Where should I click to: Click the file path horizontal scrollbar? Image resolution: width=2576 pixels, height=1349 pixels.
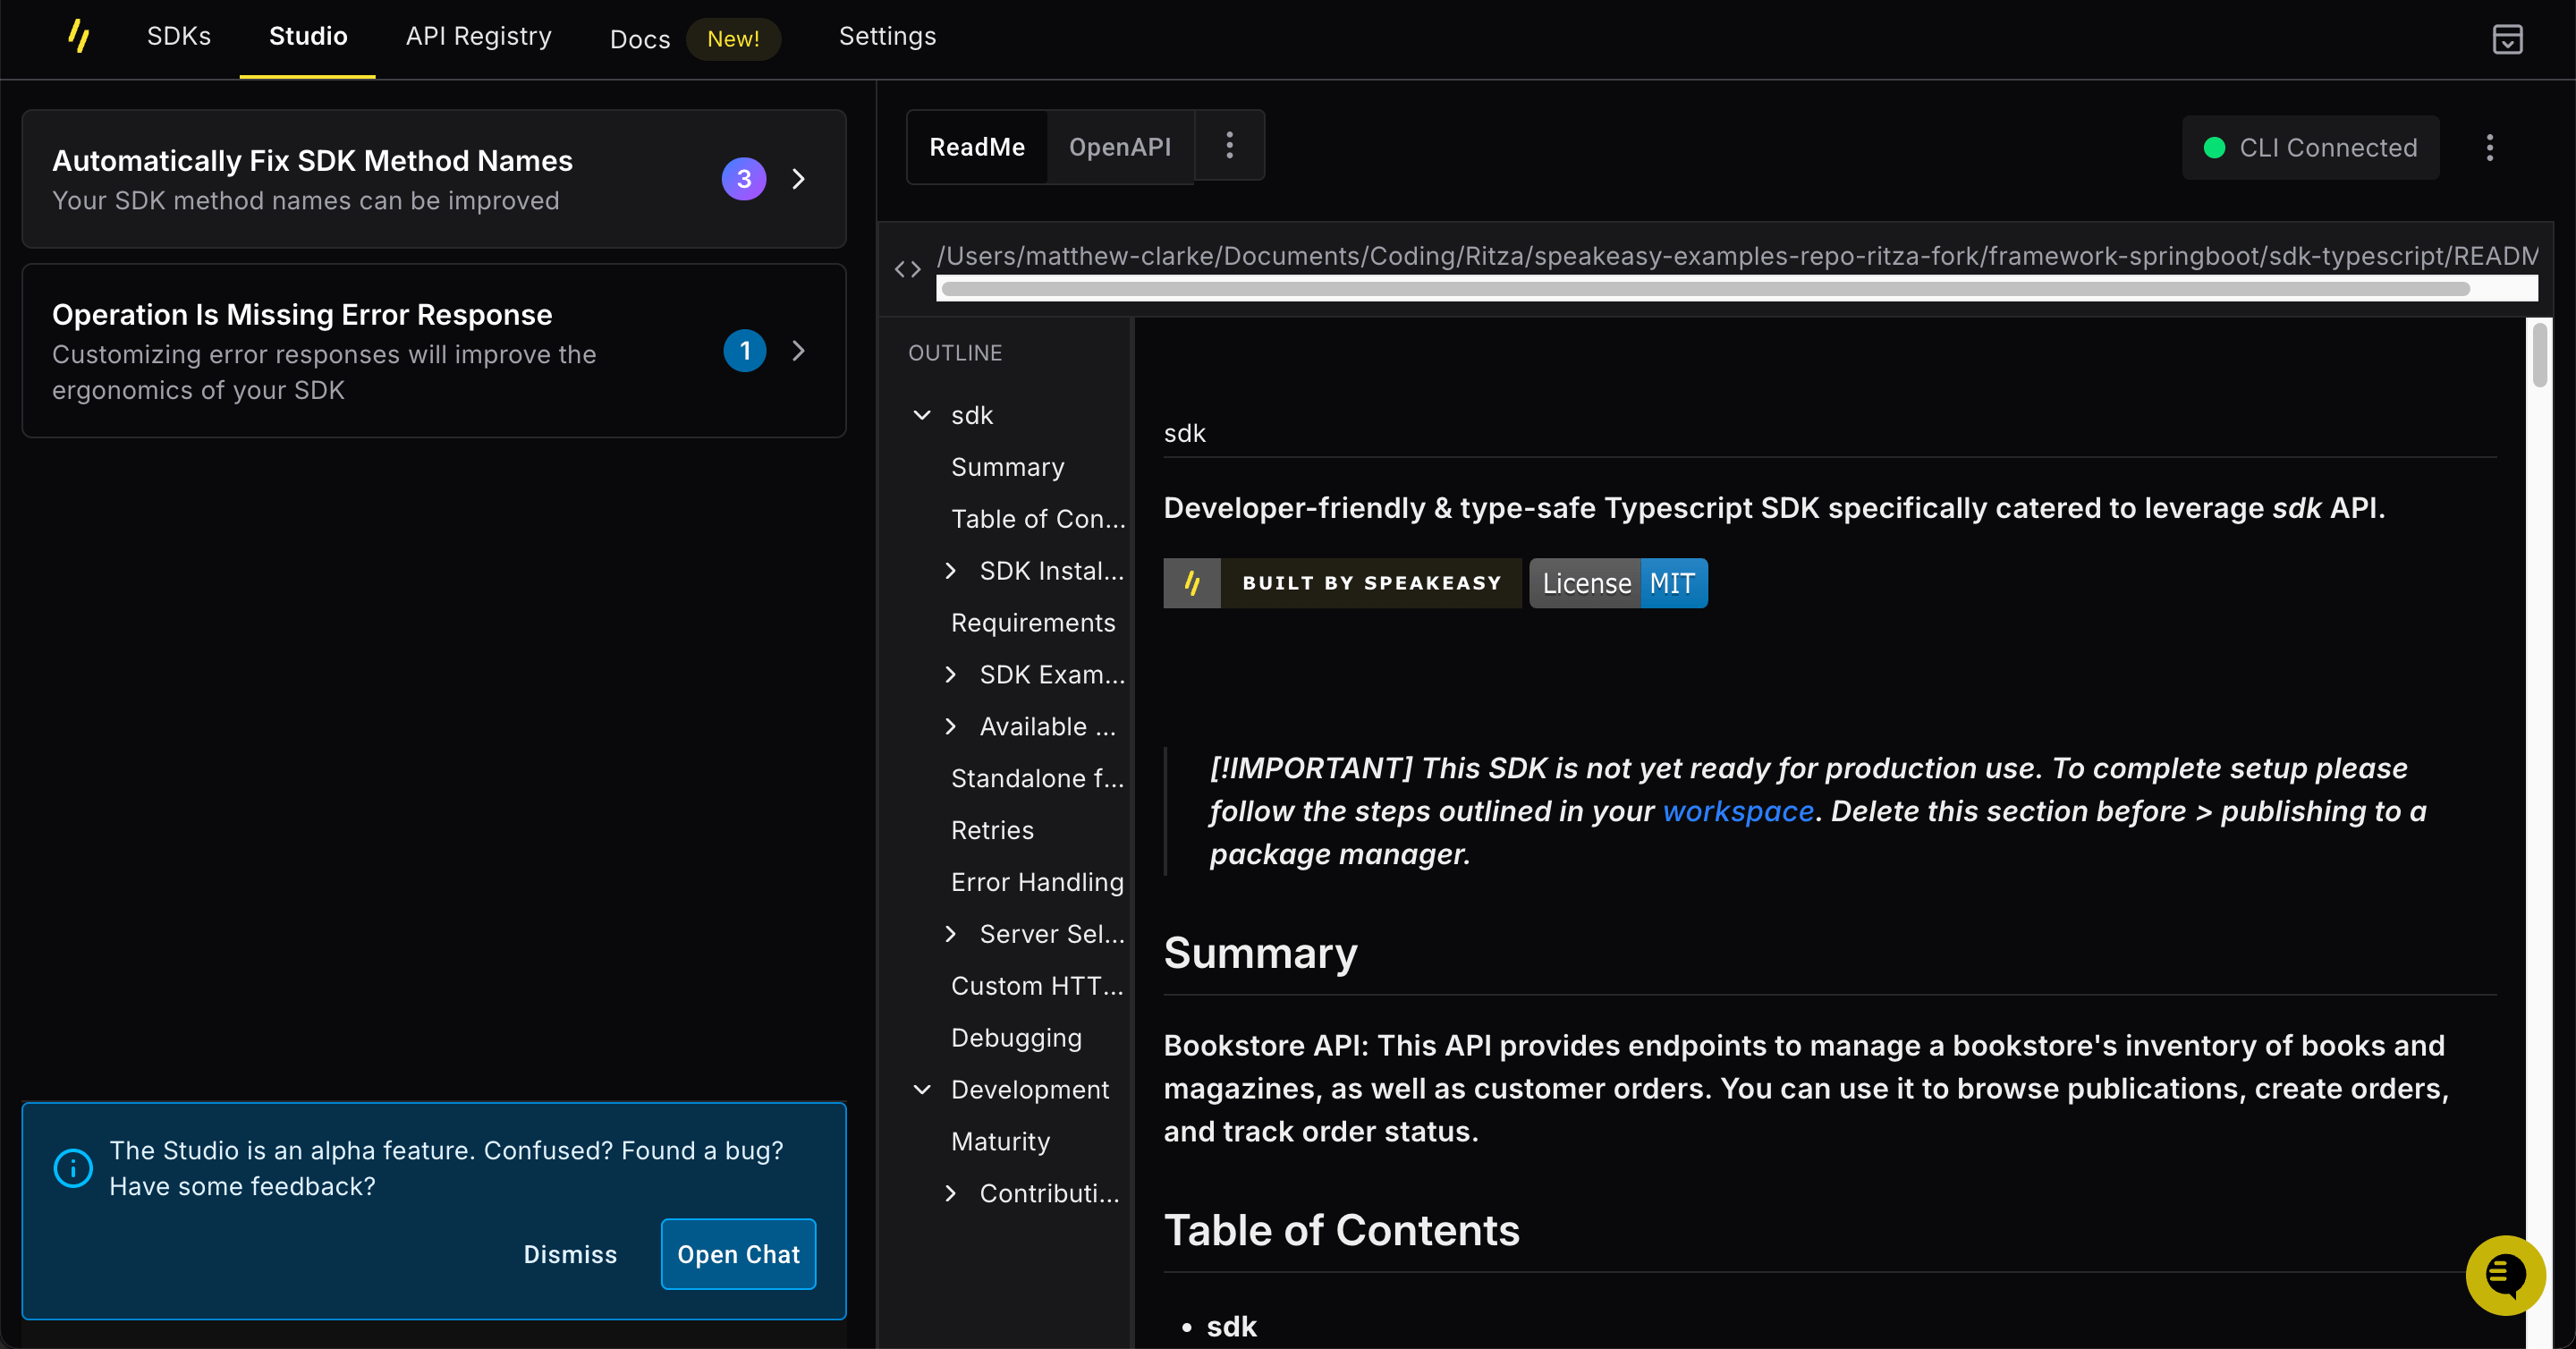click(1704, 289)
